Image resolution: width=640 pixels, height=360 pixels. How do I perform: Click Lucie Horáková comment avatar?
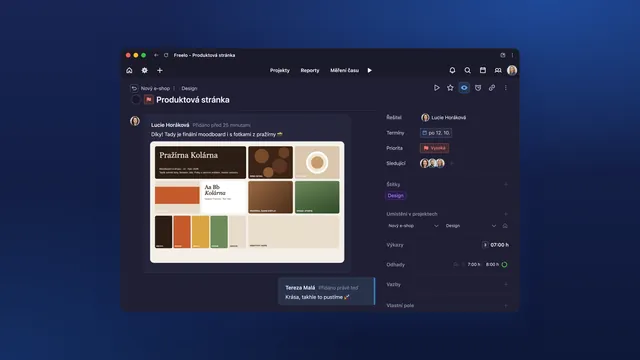tap(135, 121)
